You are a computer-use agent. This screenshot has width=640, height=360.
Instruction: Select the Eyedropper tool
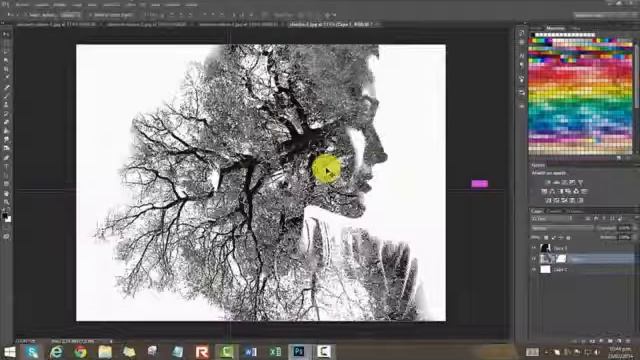click(x=6, y=78)
